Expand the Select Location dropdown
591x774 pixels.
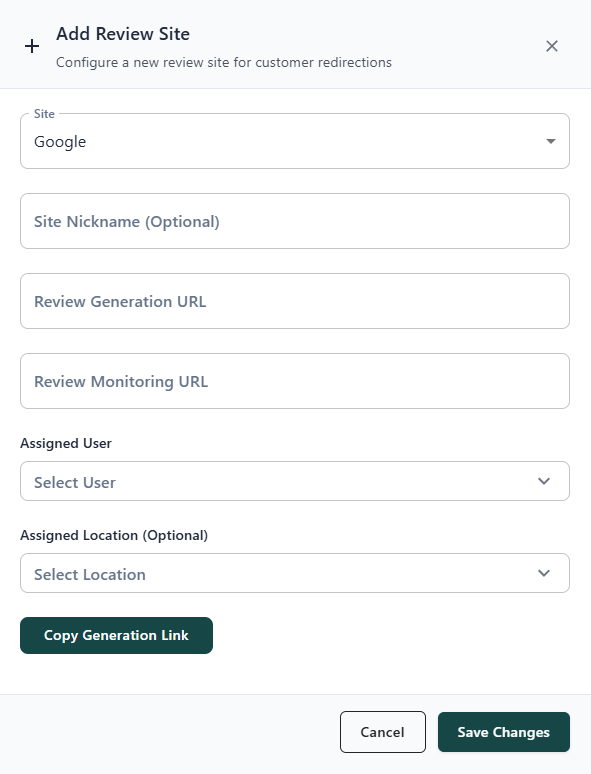[295, 573]
